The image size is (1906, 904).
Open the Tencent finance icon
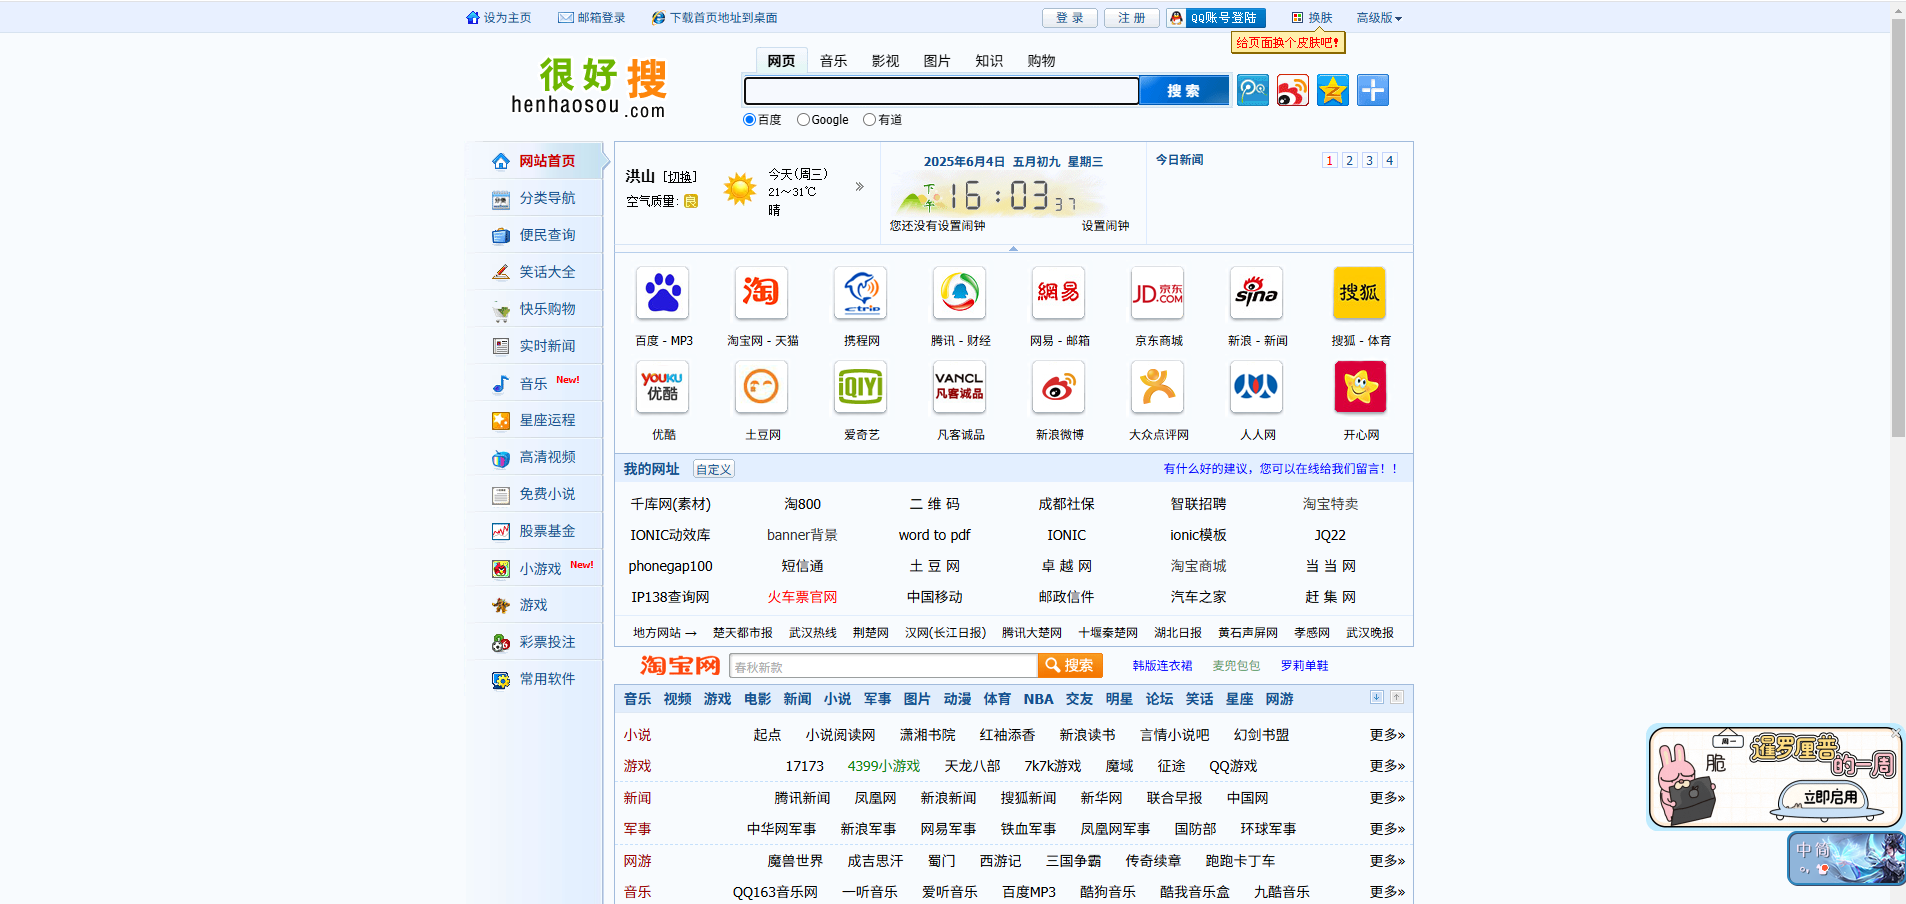click(x=960, y=292)
